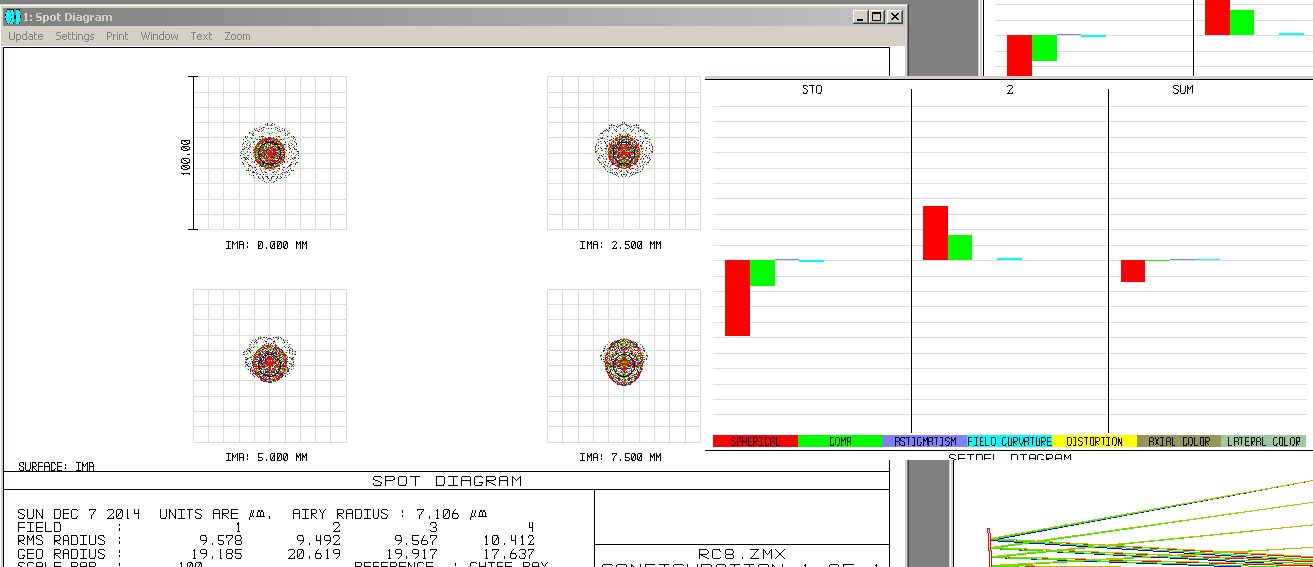The image size is (1313, 567).
Task: Open the Update menu
Action: click(26, 36)
